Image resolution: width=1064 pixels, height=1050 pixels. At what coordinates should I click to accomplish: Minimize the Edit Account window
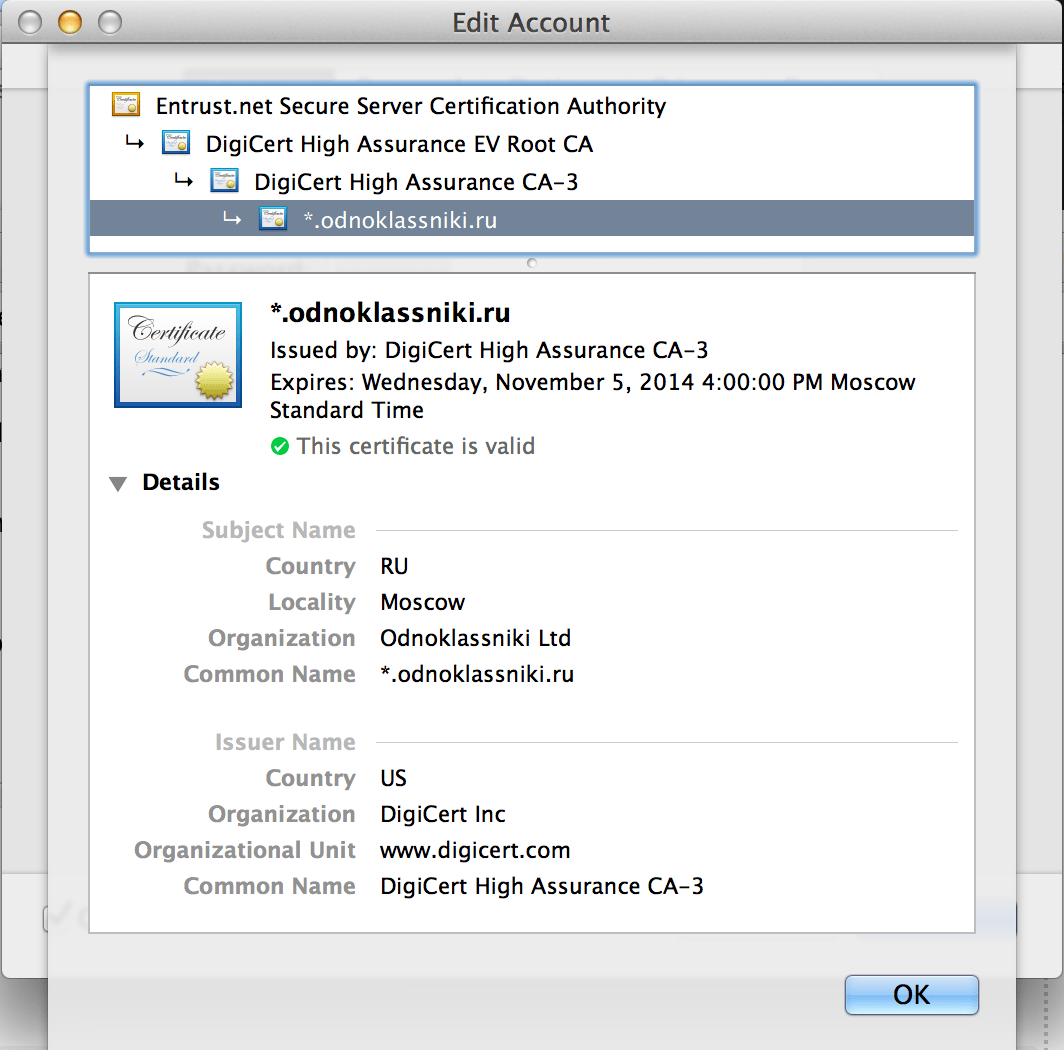coord(70,22)
